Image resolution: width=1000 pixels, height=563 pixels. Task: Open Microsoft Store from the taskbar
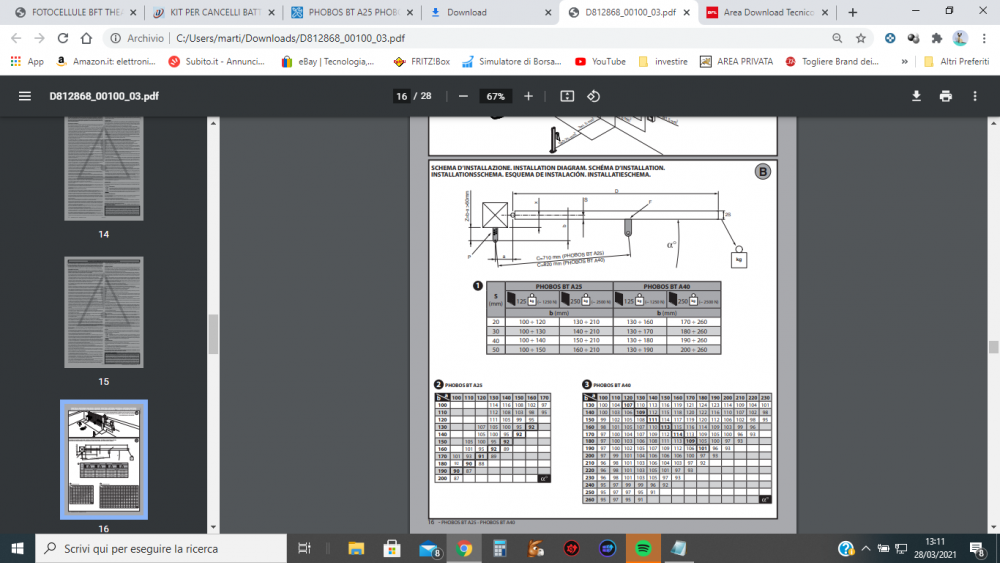click(x=392, y=548)
